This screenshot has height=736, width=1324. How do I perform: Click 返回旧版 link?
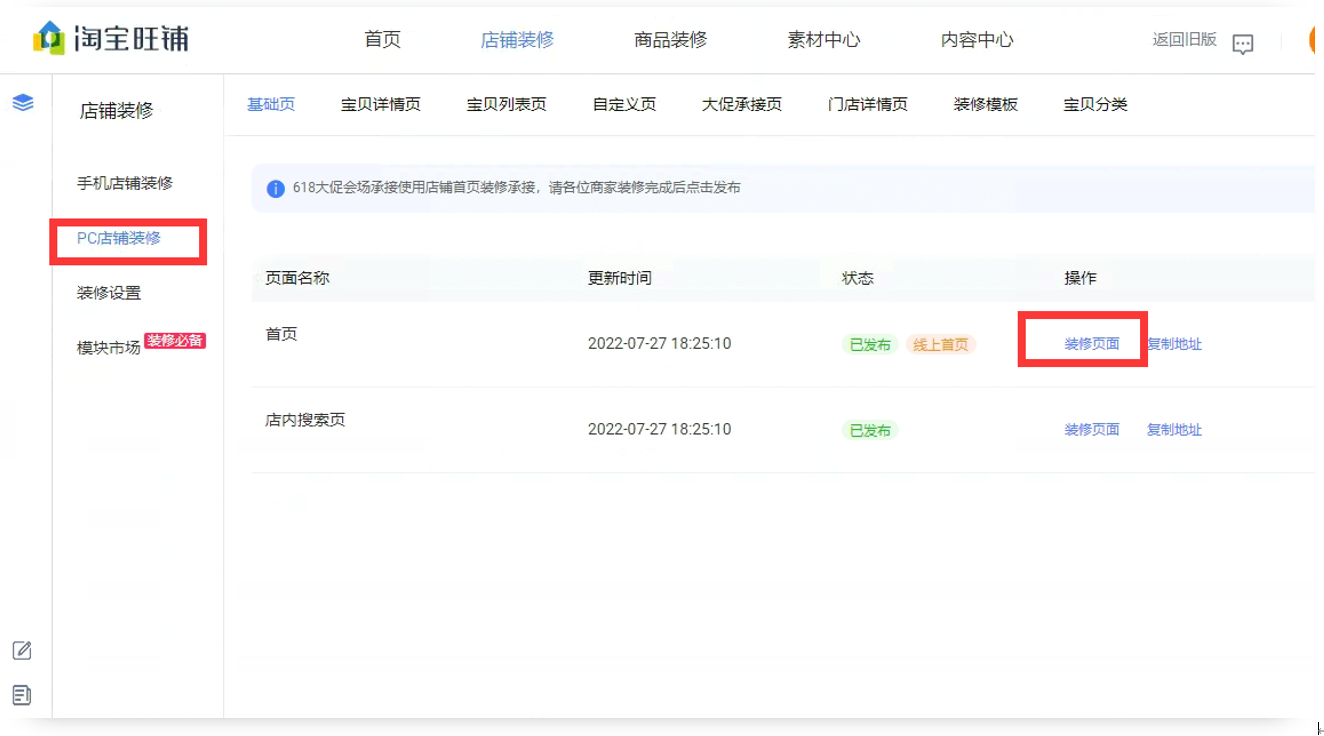[x=1184, y=40]
